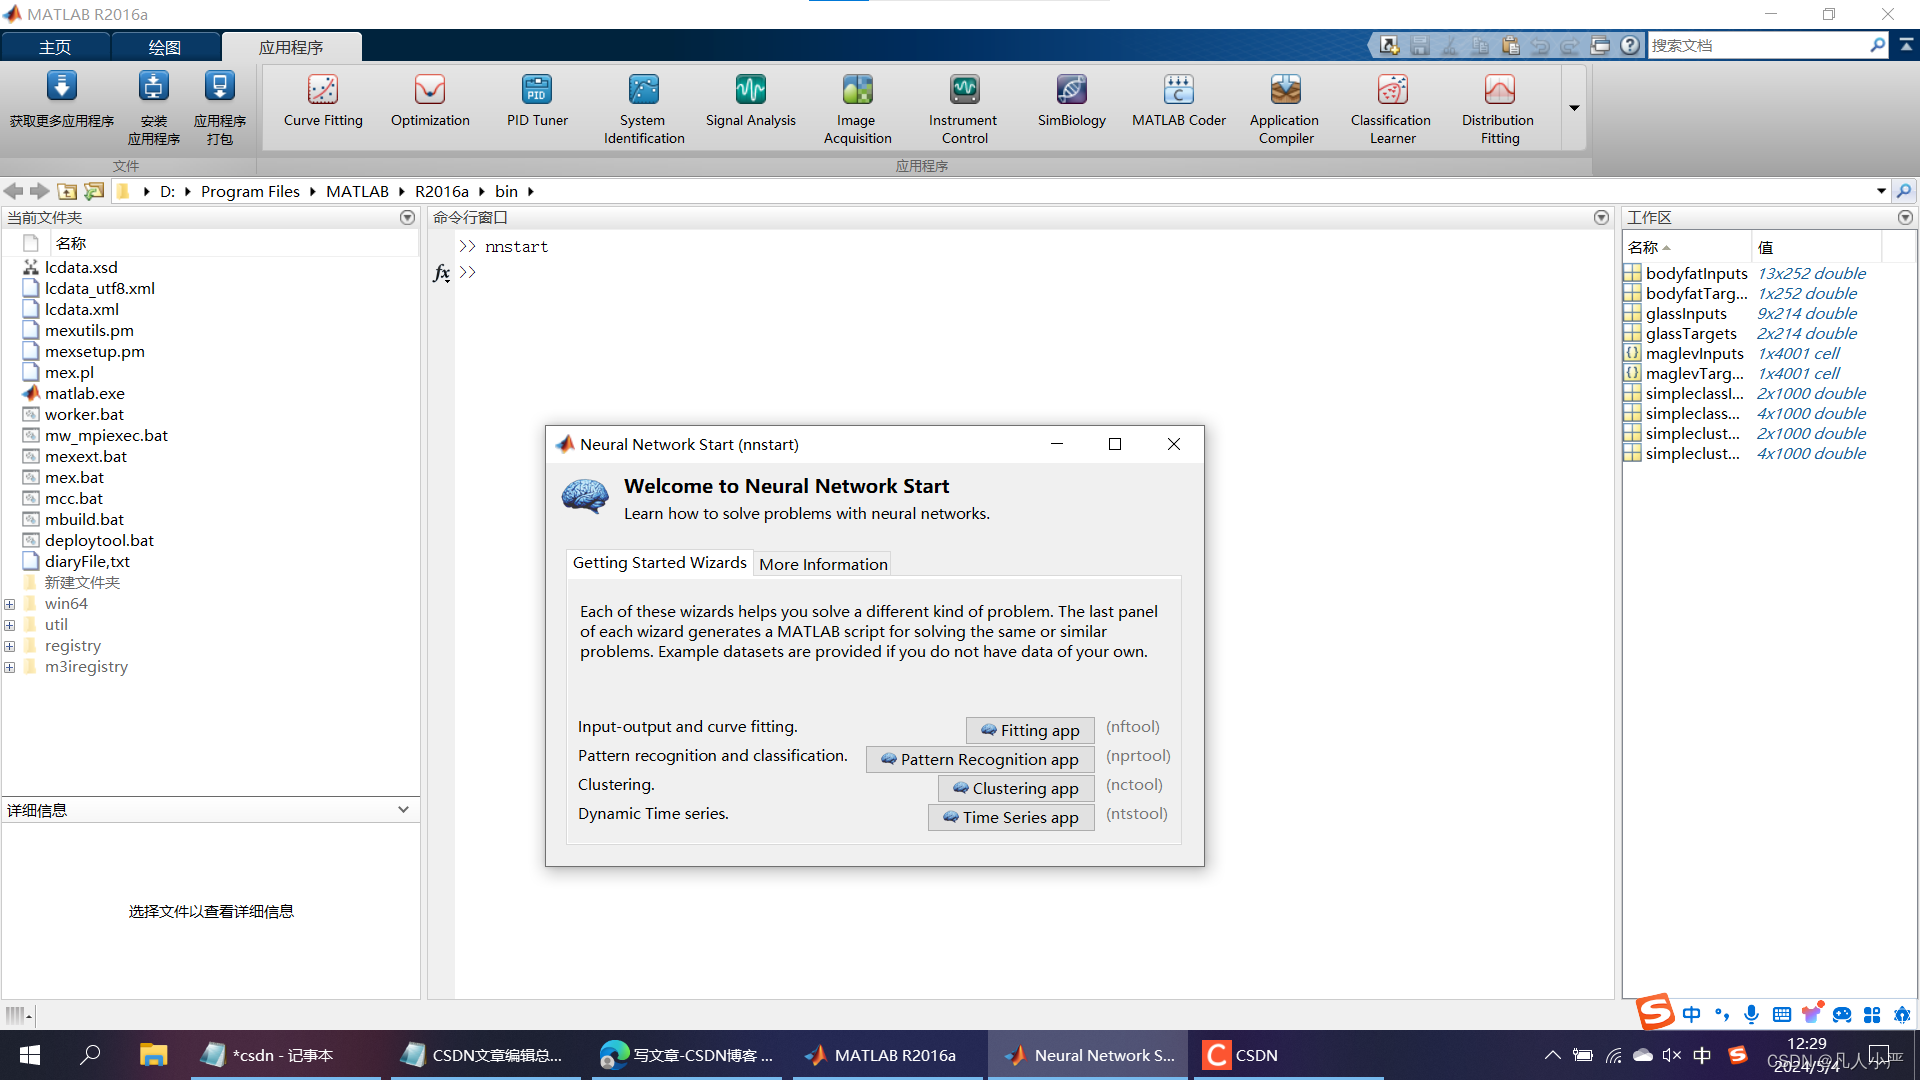The width and height of the screenshot is (1920, 1080).
Task: Click the Fitting app button
Action: coord(1030,730)
